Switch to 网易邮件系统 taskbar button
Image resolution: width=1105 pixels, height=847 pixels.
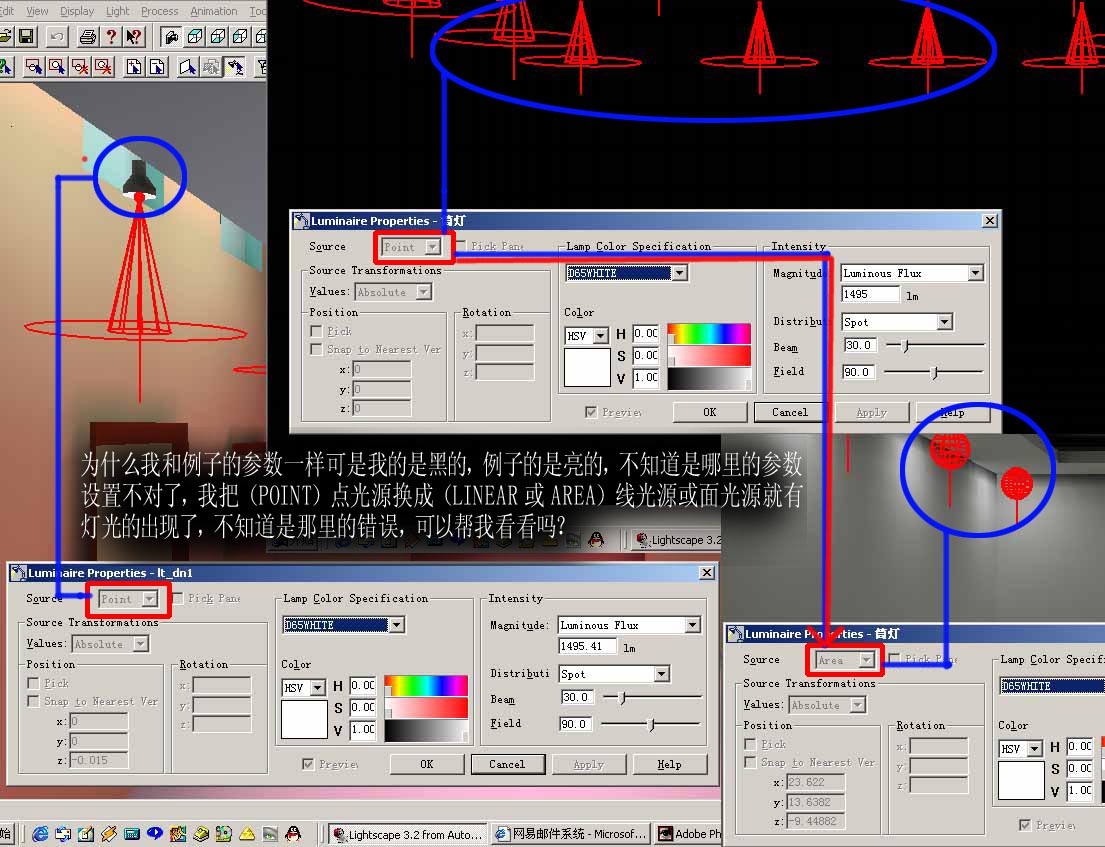[571, 834]
